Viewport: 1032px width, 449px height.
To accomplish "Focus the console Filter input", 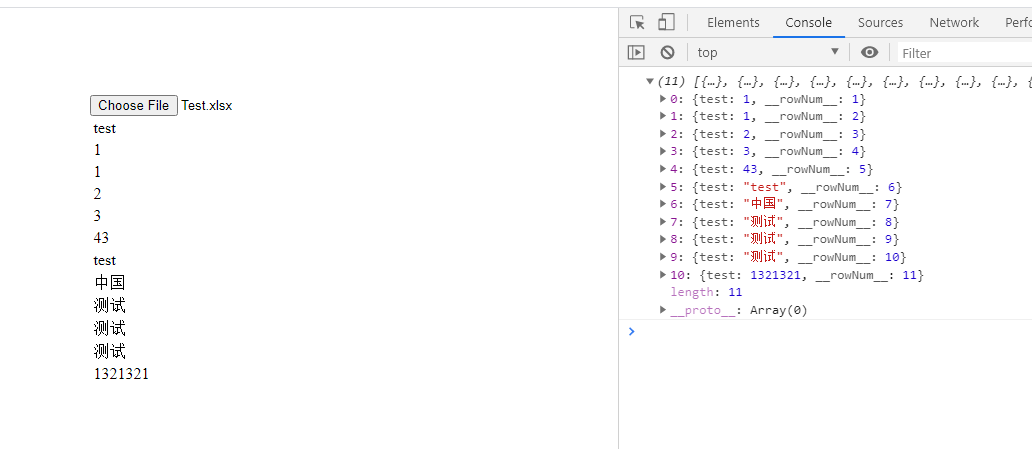I will [x=964, y=53].
